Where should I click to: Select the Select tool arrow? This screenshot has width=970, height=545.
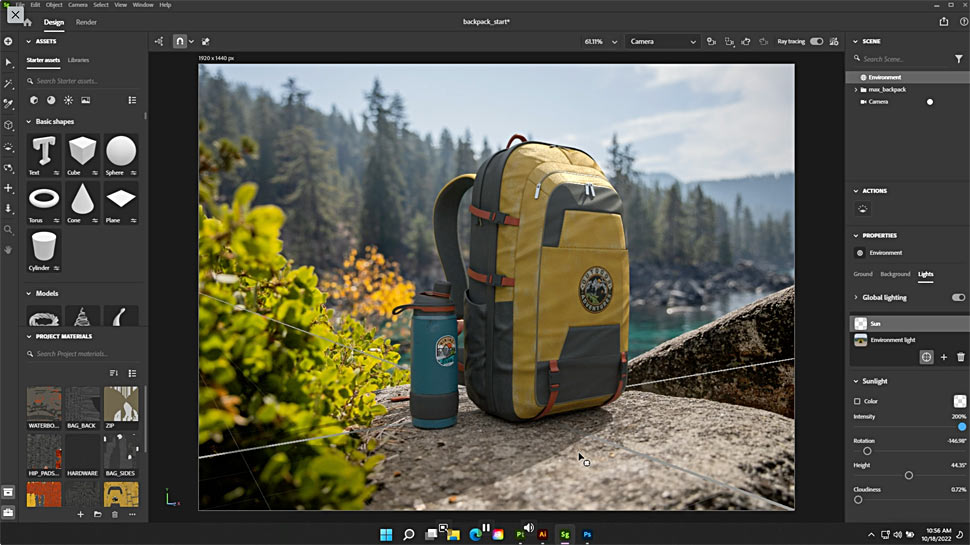[x=8, y=62]
